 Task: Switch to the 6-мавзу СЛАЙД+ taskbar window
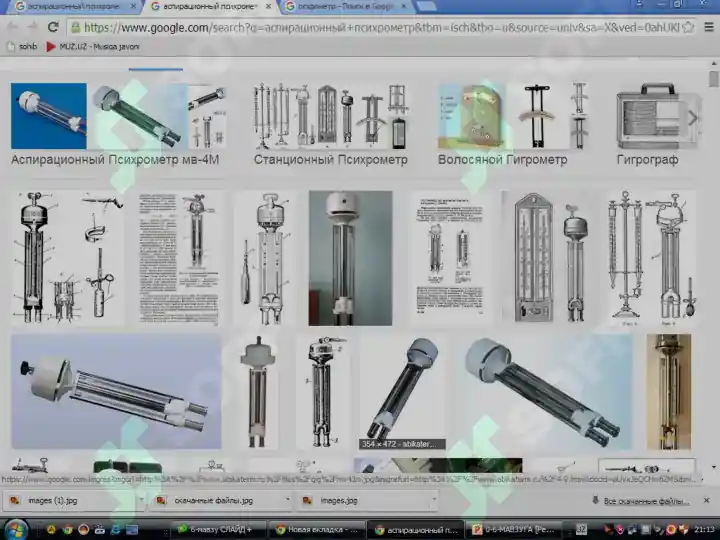click(x=219, y=530)
